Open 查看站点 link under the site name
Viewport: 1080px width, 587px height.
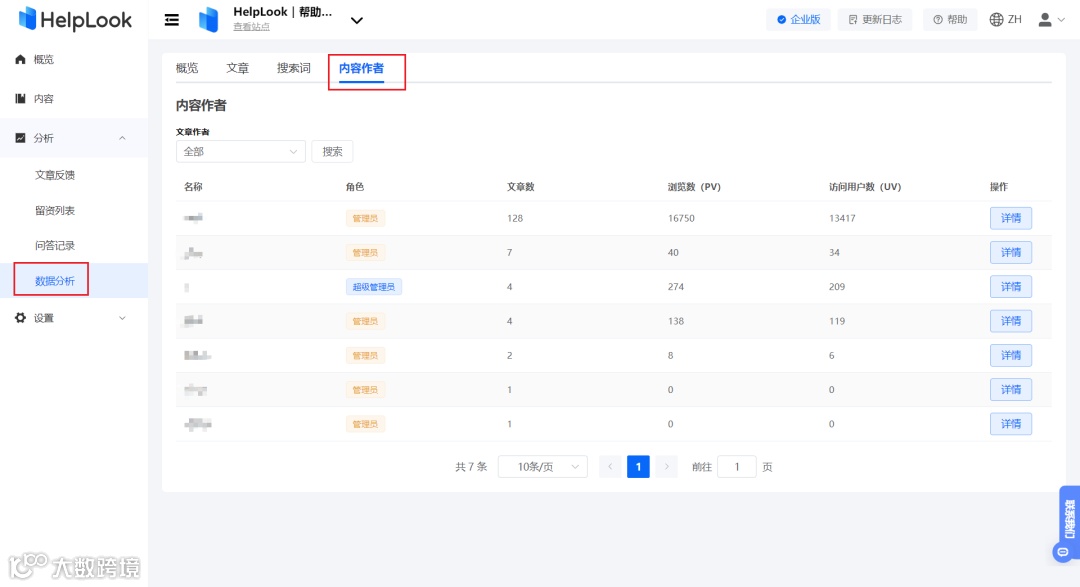[250, 26]
